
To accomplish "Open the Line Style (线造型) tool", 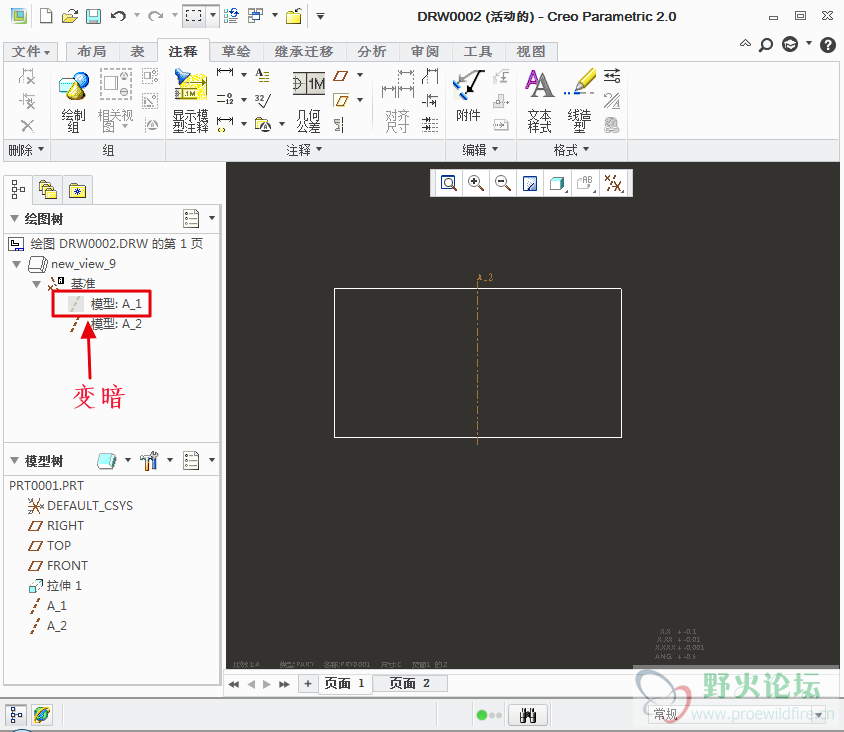I will pyautogui.click(x=580, y=101).
